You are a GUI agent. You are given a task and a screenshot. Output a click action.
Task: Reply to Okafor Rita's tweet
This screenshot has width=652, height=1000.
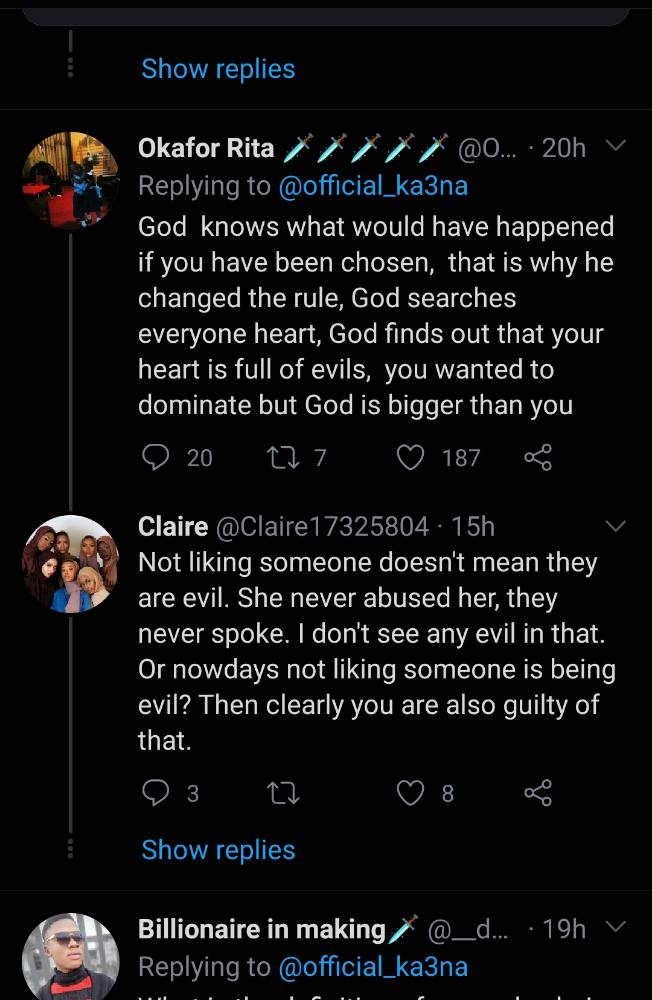156,458
